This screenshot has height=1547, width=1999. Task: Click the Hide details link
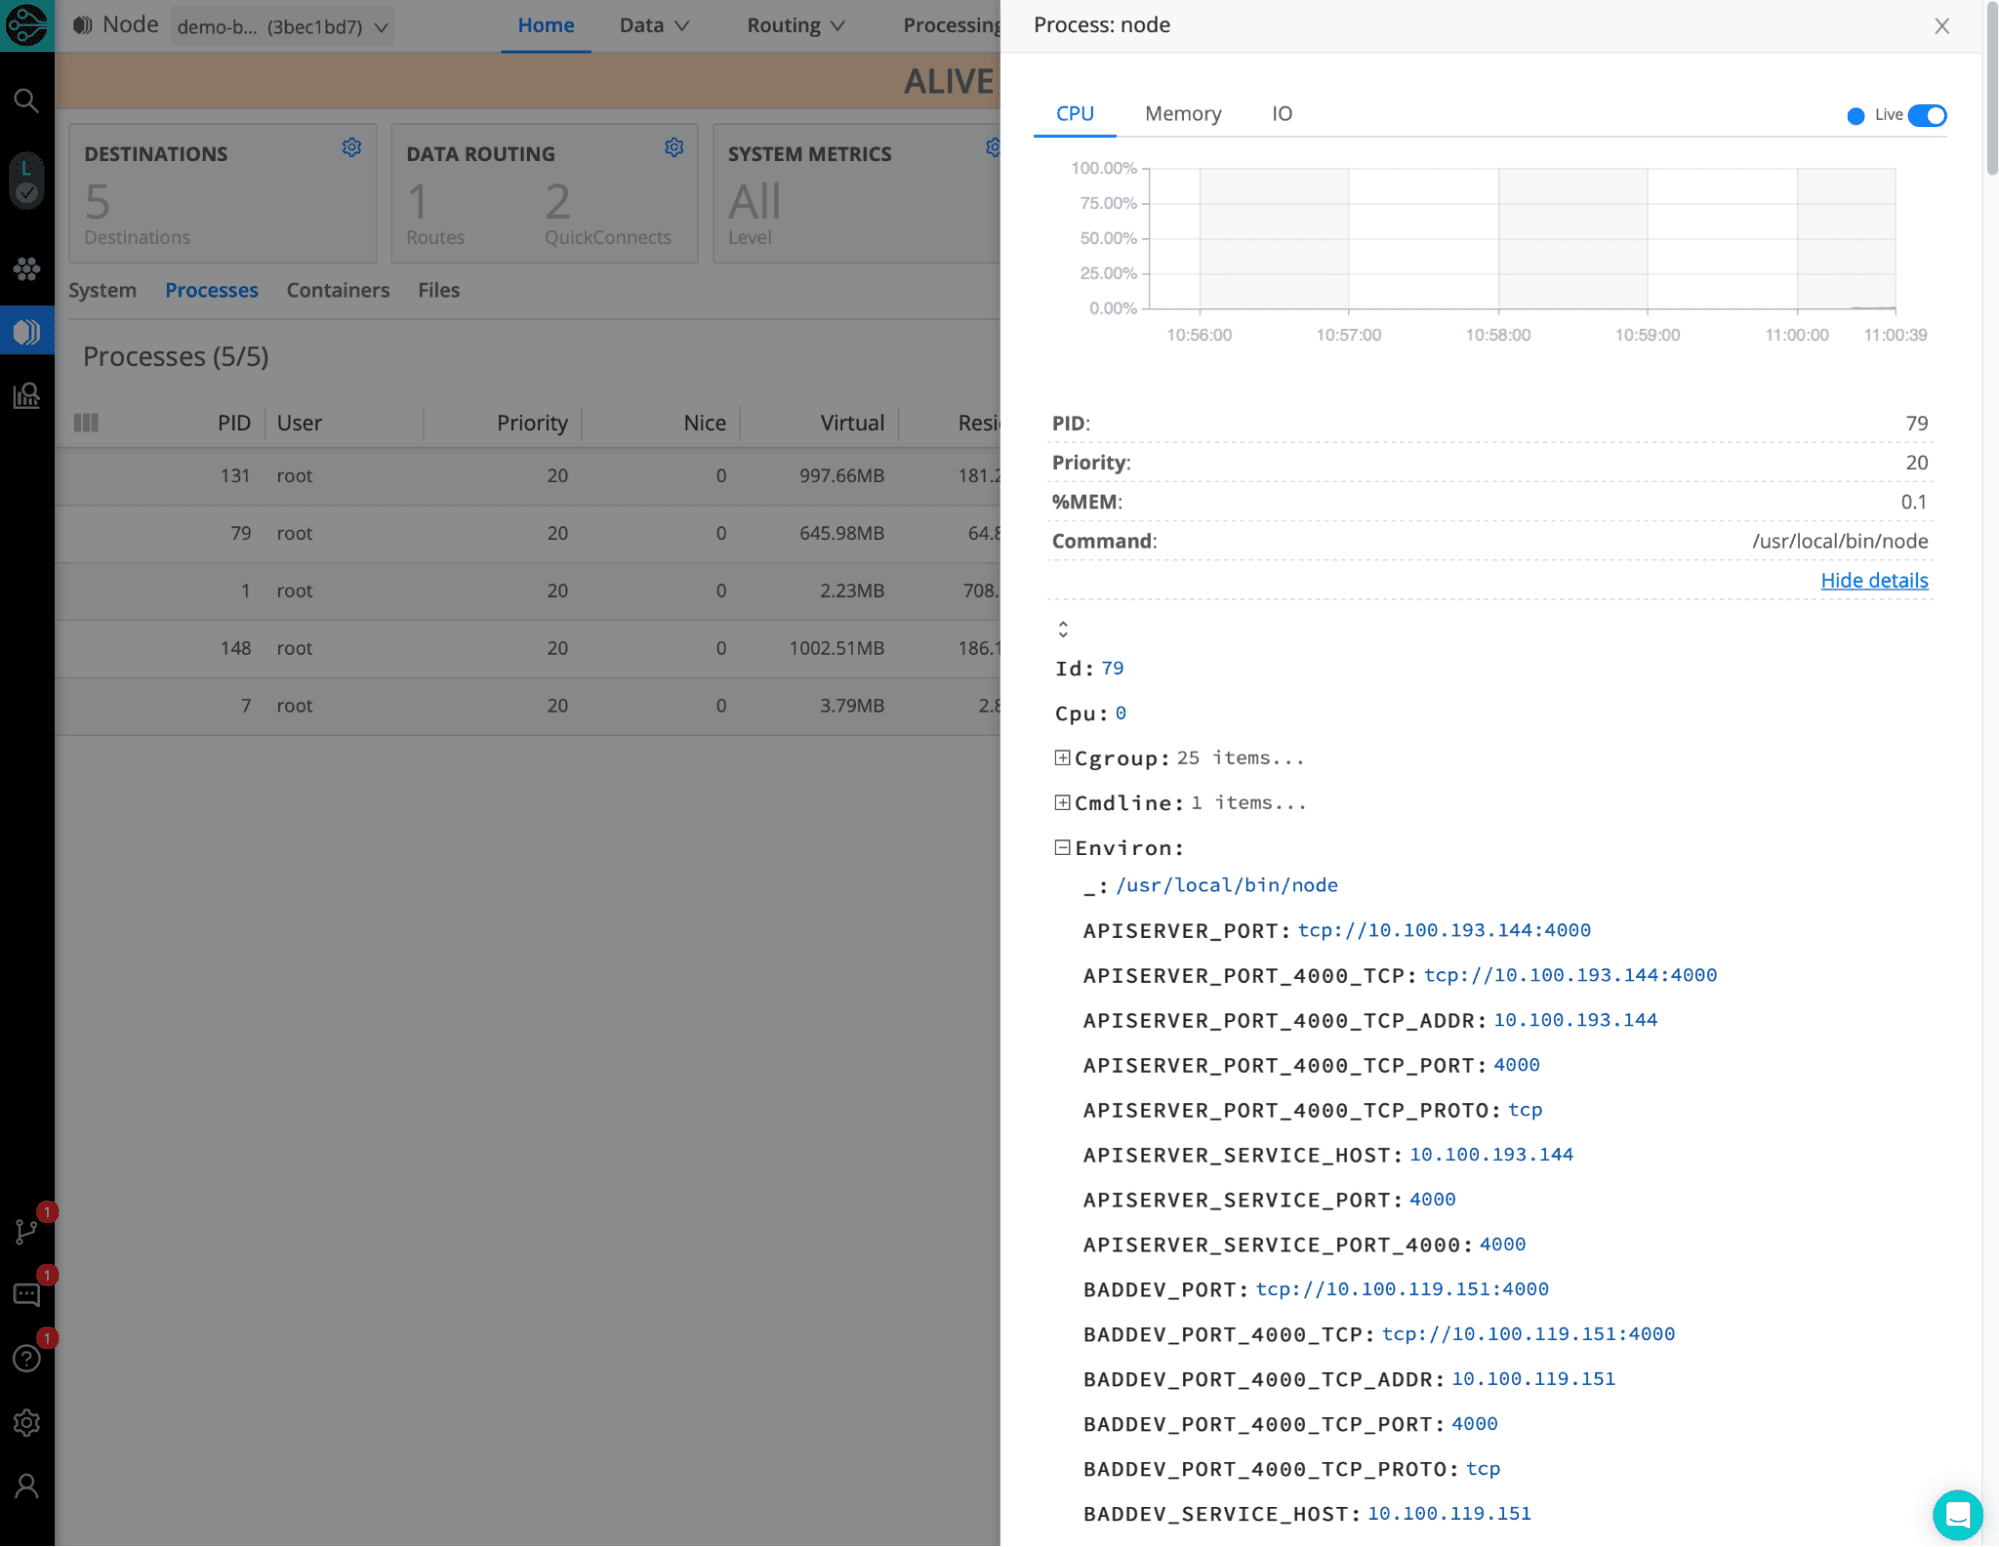click(x=1873, y=580)
